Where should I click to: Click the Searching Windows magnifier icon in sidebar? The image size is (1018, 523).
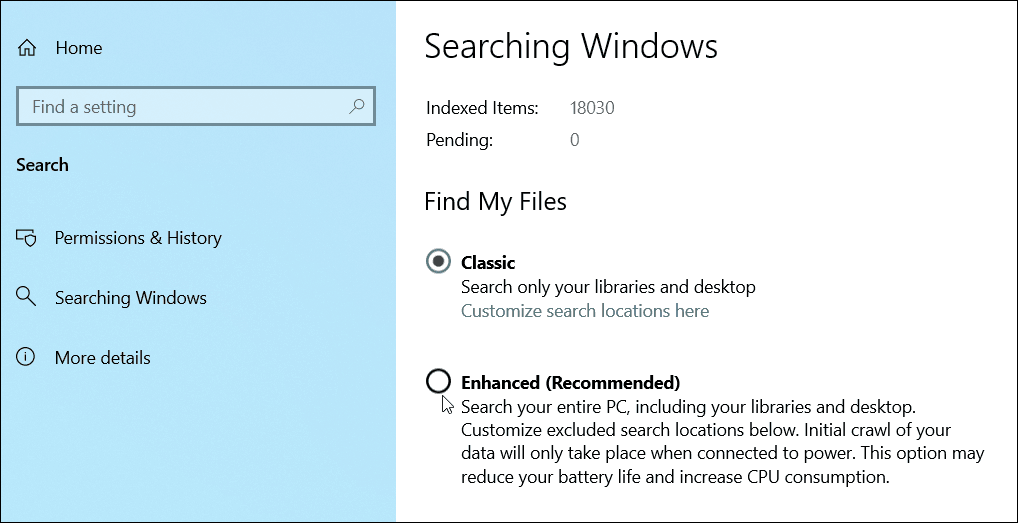coord(26,298)
